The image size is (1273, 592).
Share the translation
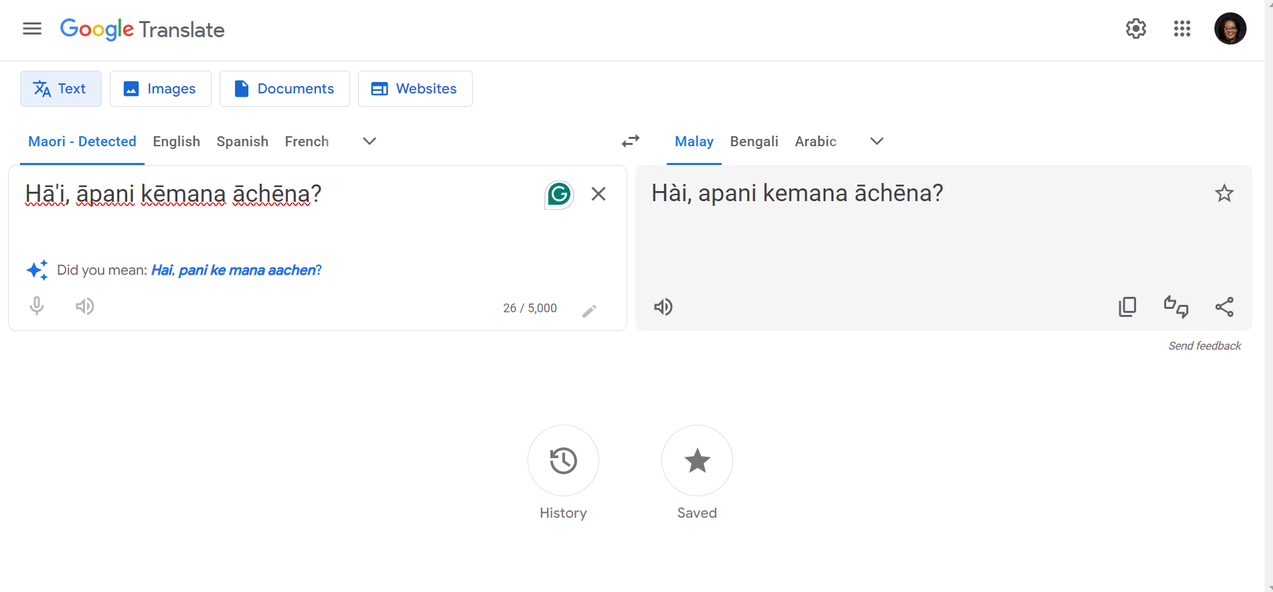(1224, 307)
